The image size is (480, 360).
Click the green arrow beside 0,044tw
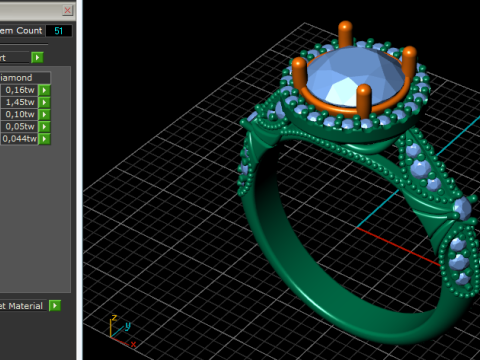(x=44, y=139)
